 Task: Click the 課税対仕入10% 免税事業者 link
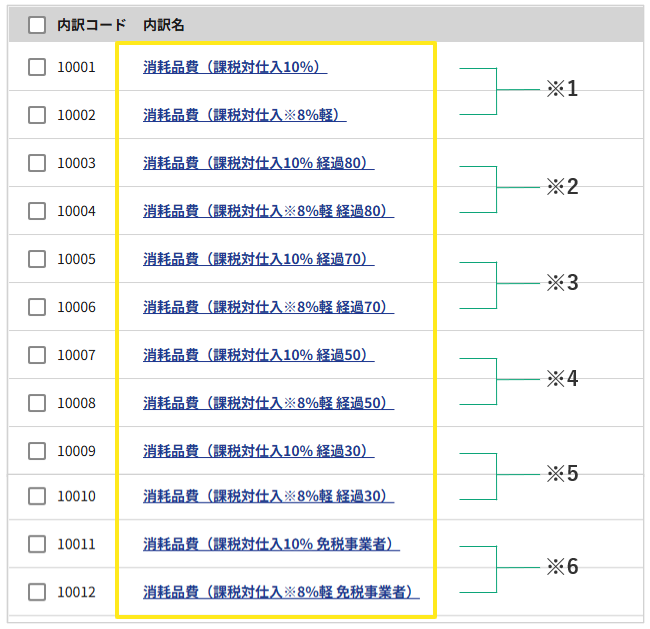point(272,544)
